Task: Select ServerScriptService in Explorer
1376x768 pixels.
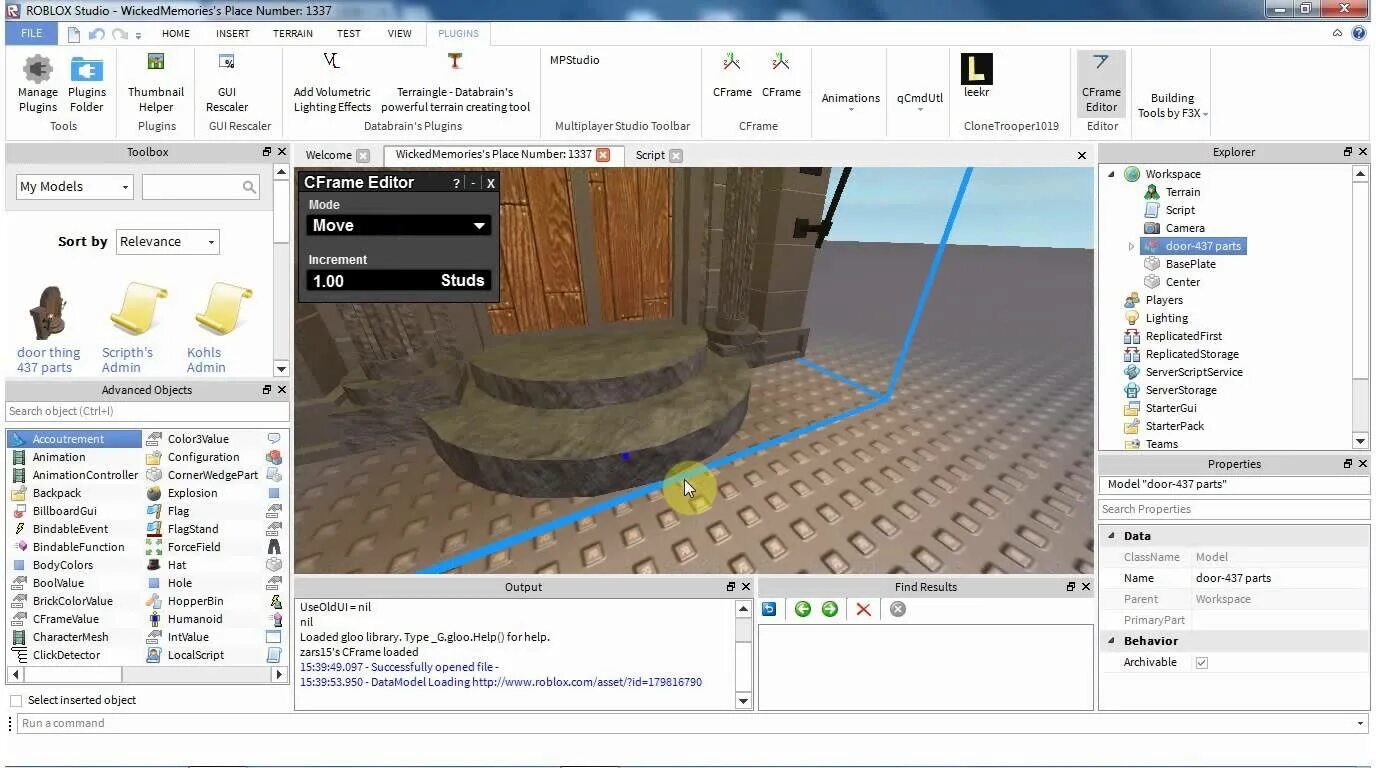Action: [1183, 372]
